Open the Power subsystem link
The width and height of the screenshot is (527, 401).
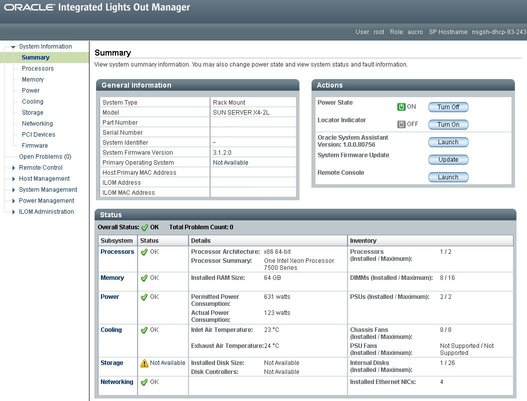[x=110, y=297]
